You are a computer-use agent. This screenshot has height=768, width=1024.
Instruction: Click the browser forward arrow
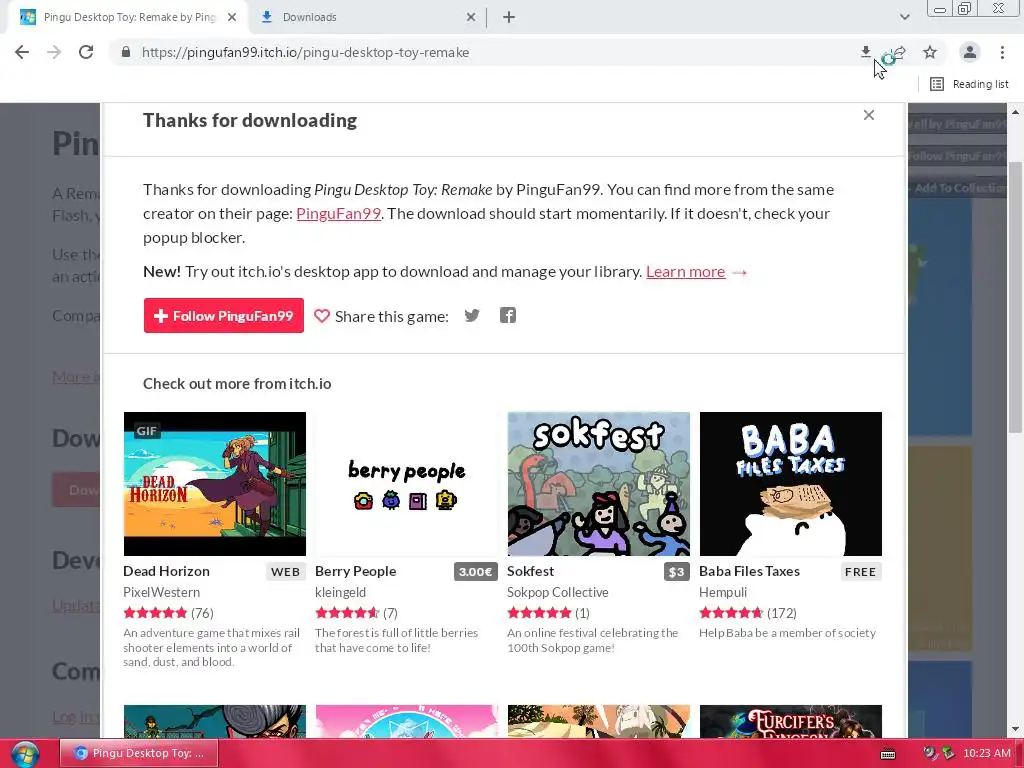[x=54, y=52]
